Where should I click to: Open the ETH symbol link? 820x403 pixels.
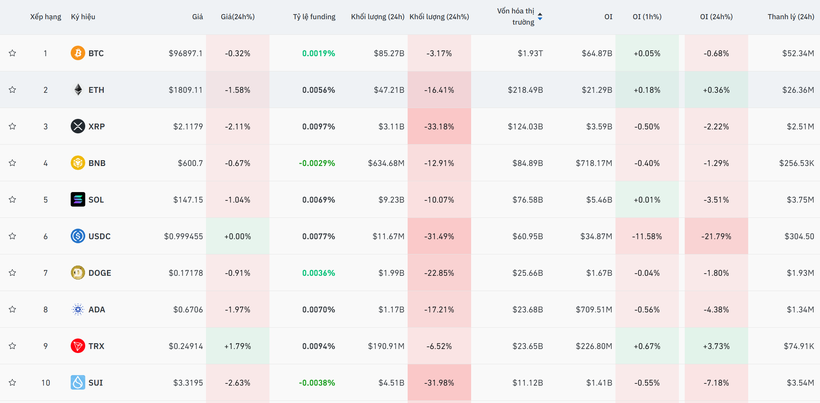(x=96, y=90)
